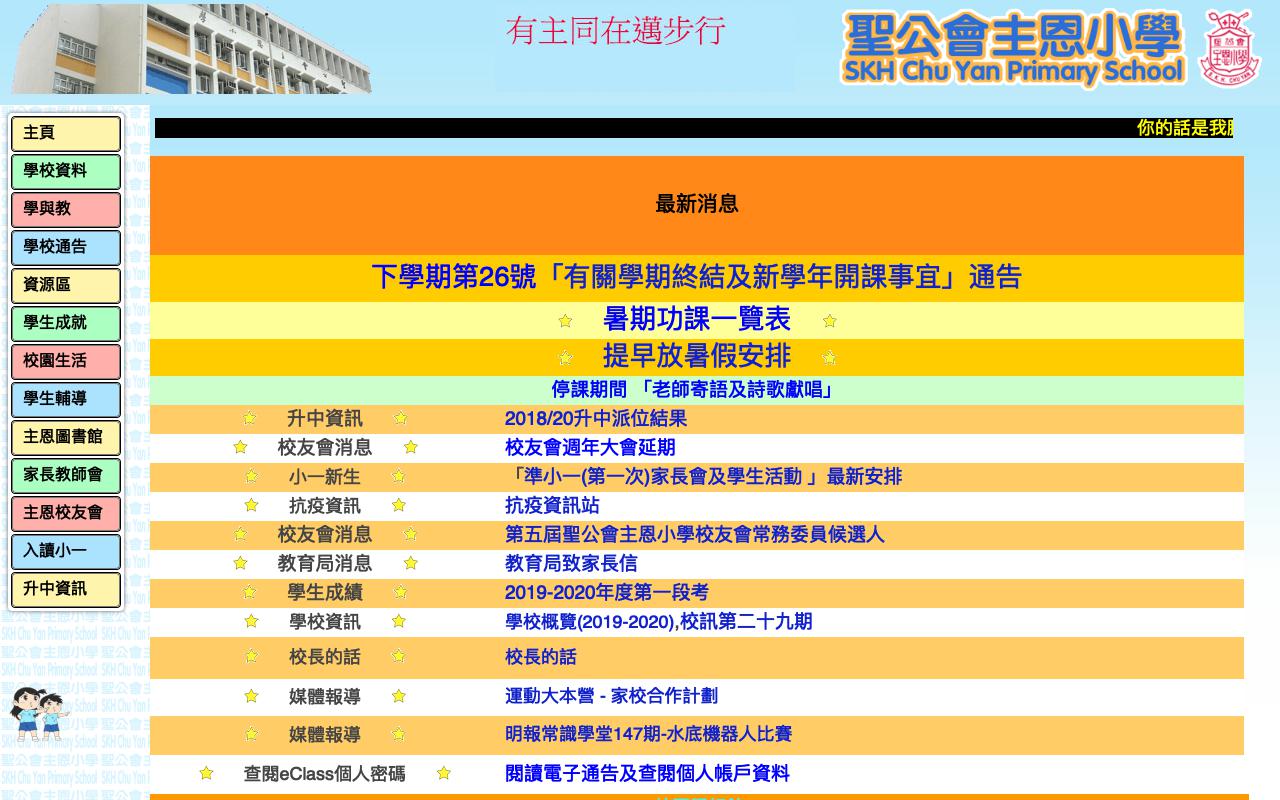The height and width of the screenshot is (800, 1280).
Task: Open the 學校通告 sidebar menu item
Action: [65, 247]
